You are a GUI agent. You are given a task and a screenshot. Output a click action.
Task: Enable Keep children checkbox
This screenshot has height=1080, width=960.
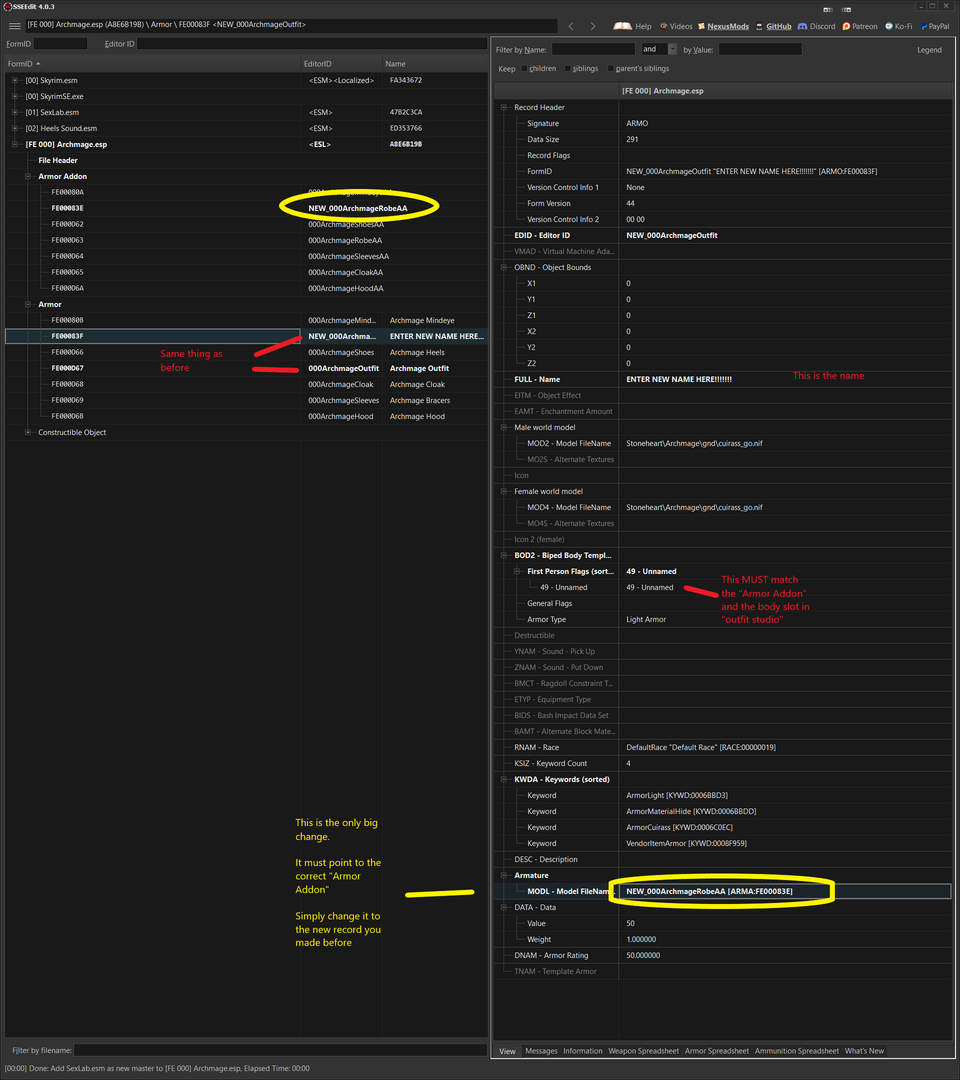point(524,68)
